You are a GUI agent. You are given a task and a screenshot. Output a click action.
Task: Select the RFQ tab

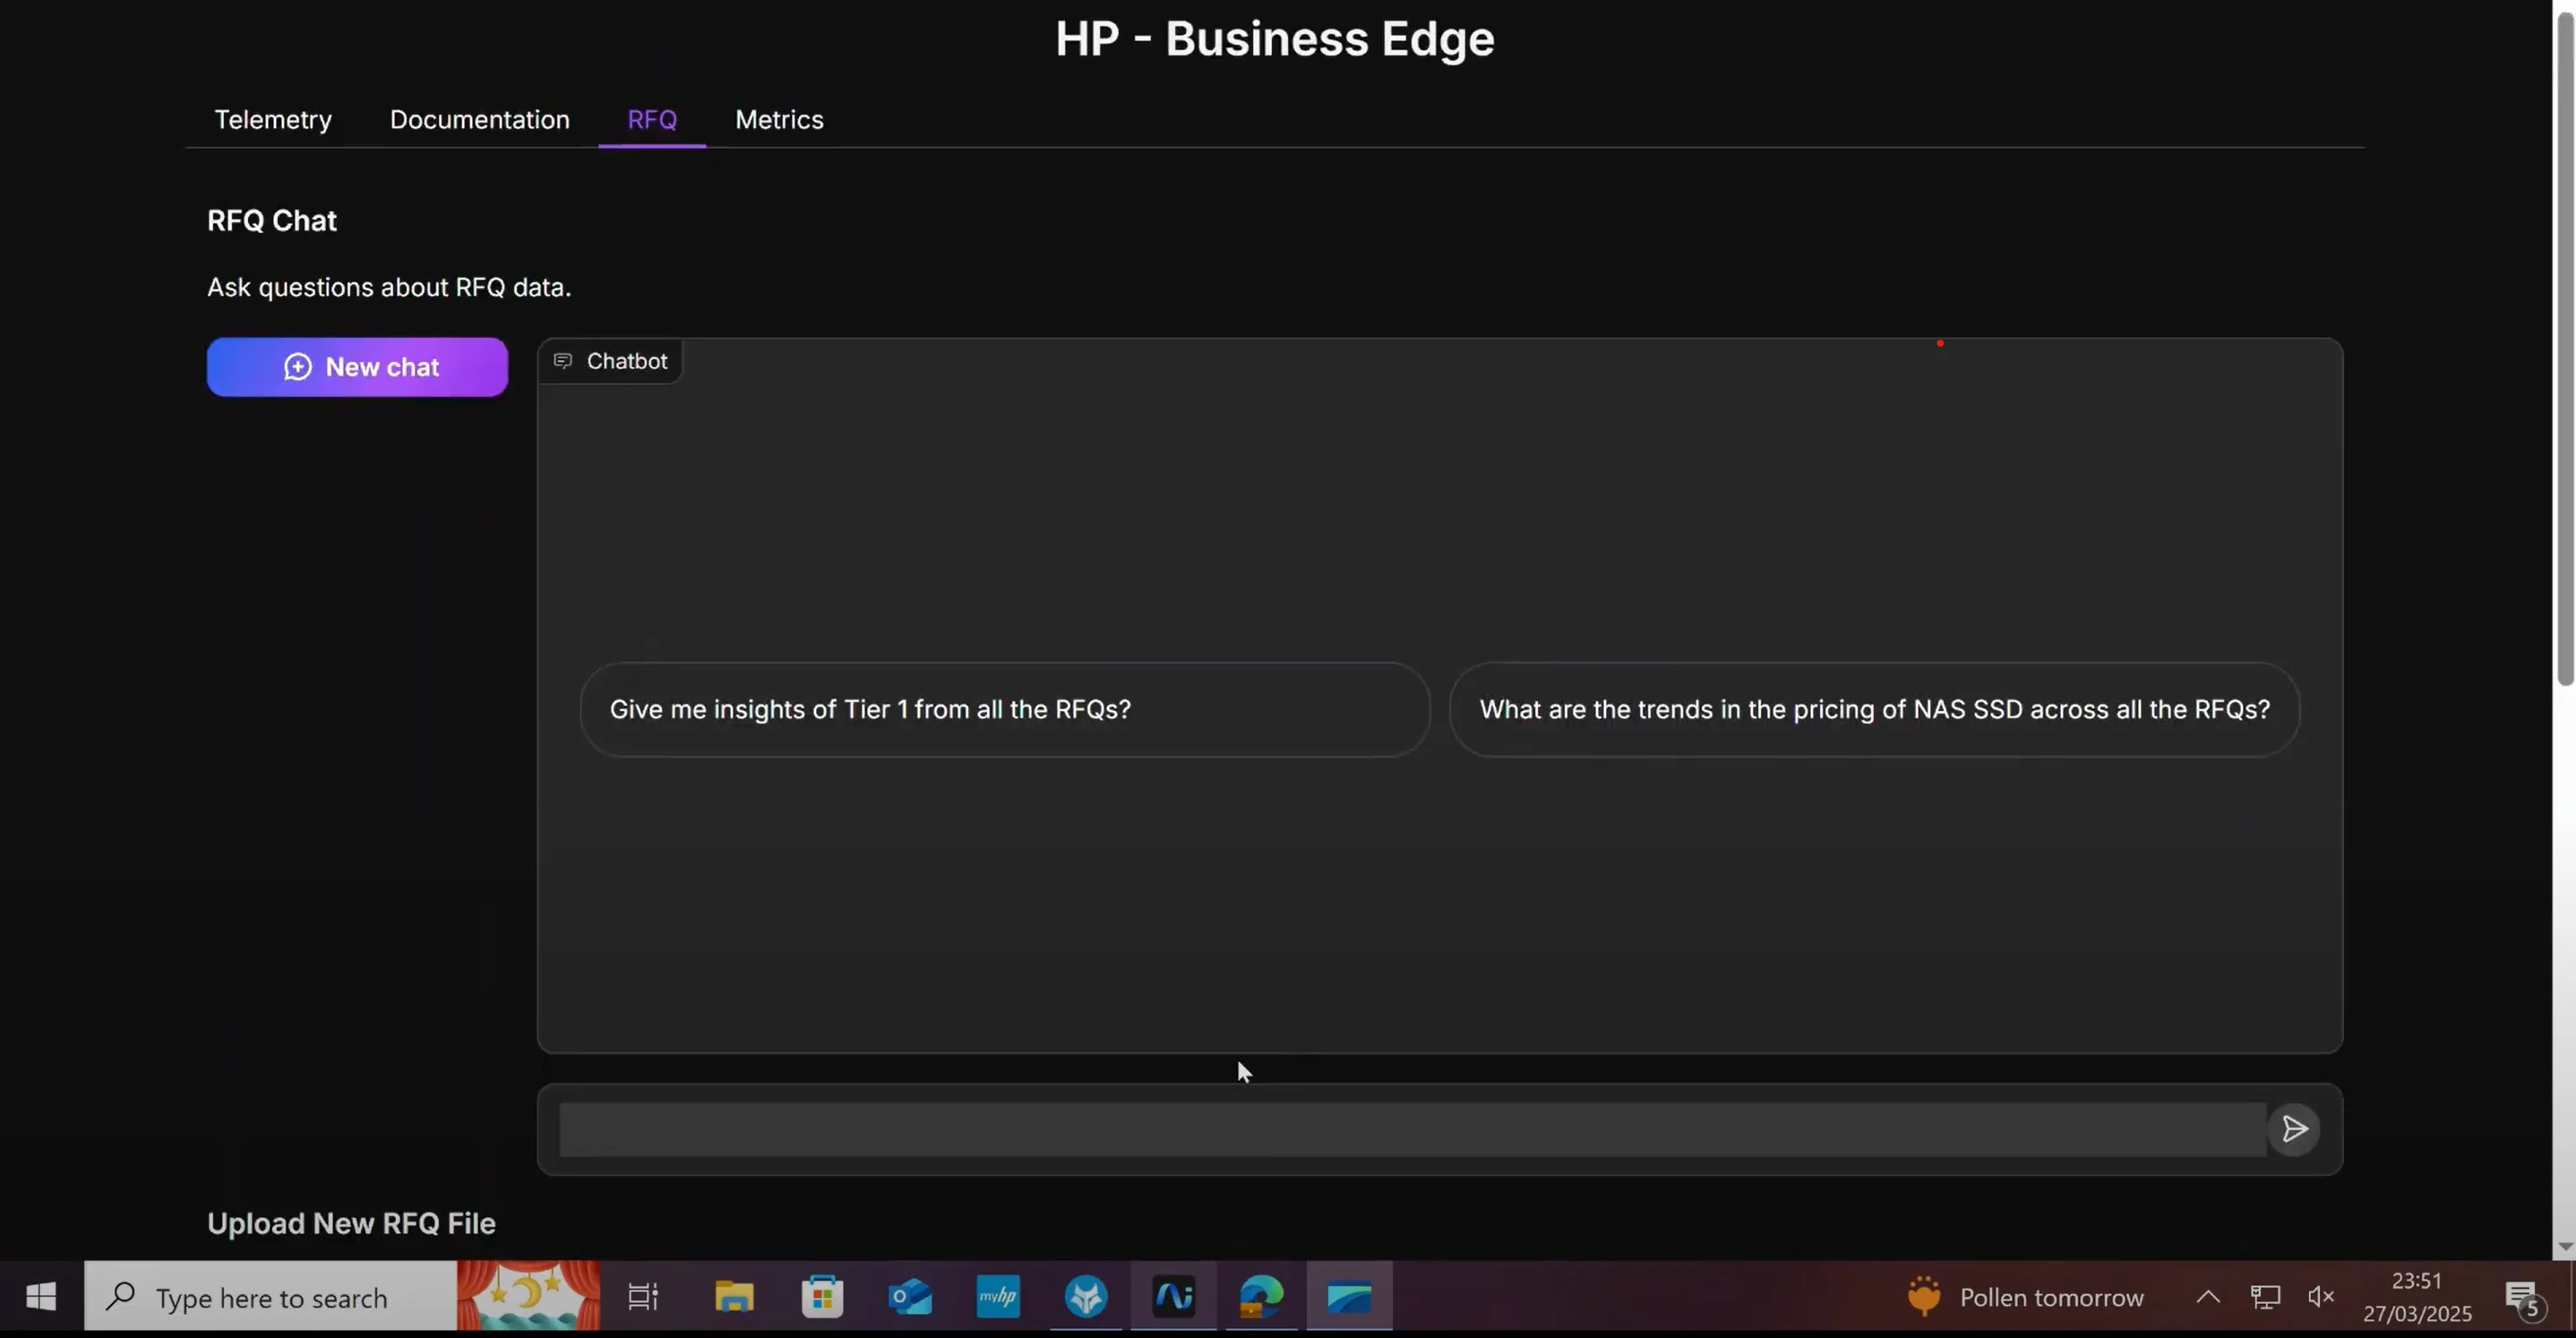[x=652, y=119]
